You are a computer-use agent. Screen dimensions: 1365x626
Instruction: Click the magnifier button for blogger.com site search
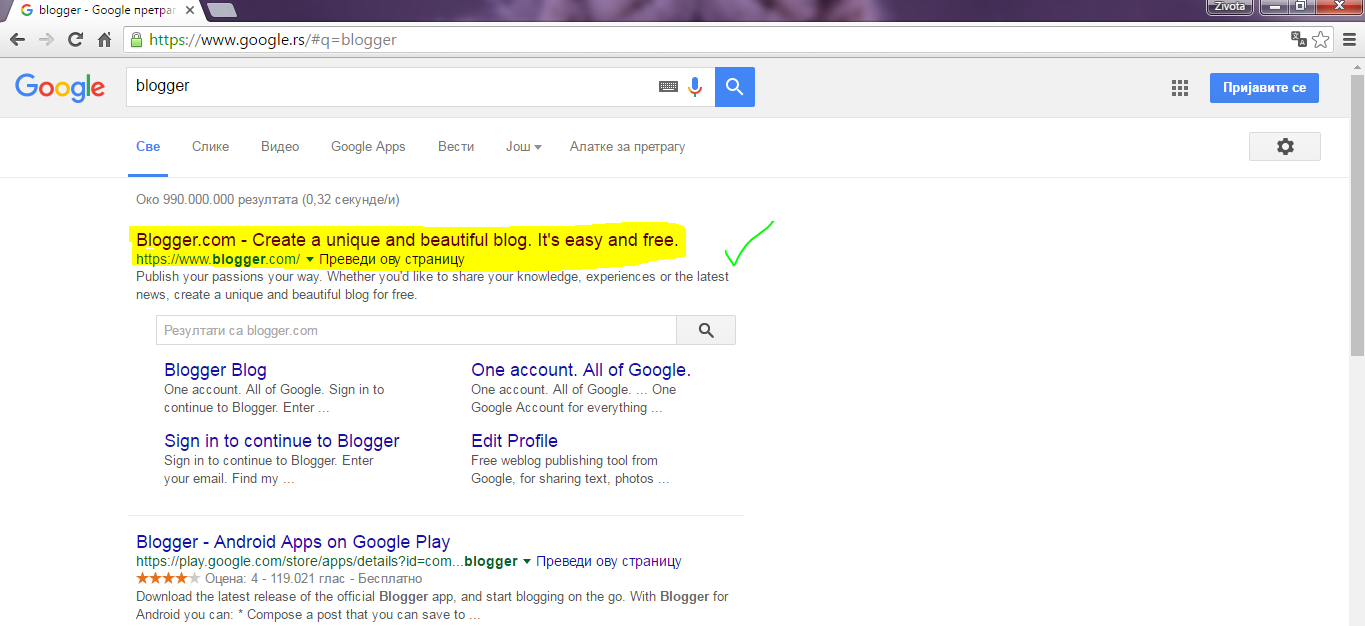pos(706,330)
